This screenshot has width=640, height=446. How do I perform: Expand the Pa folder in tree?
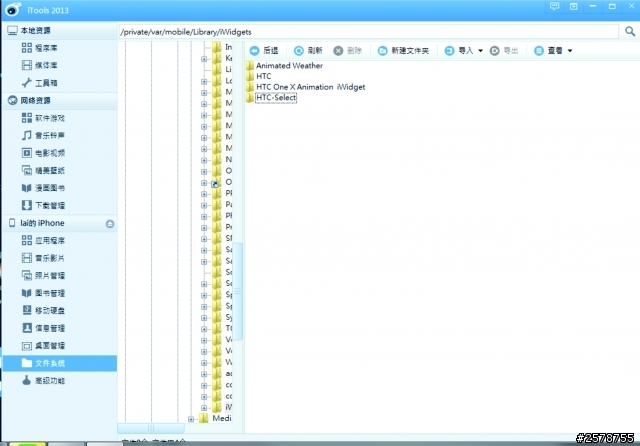click(x=204, y=205)
